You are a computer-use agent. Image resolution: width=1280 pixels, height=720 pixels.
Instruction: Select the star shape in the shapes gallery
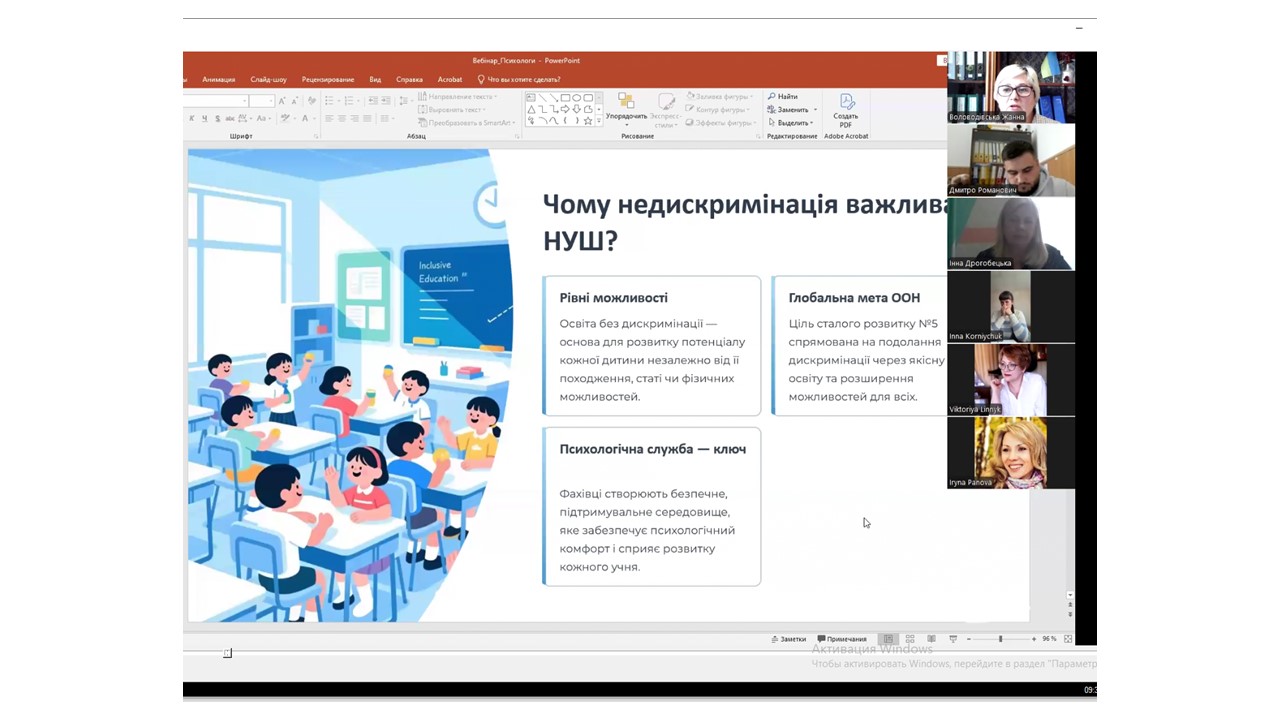[588, 121]
